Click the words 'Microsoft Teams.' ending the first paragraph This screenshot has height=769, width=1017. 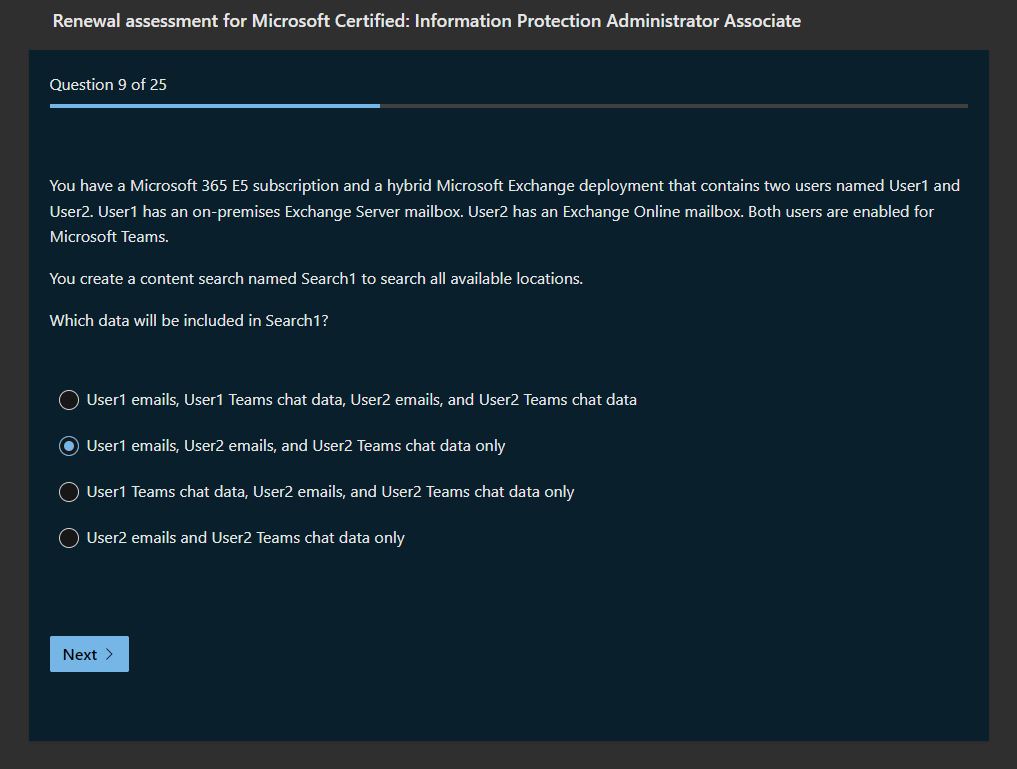(x=109, y=237)
